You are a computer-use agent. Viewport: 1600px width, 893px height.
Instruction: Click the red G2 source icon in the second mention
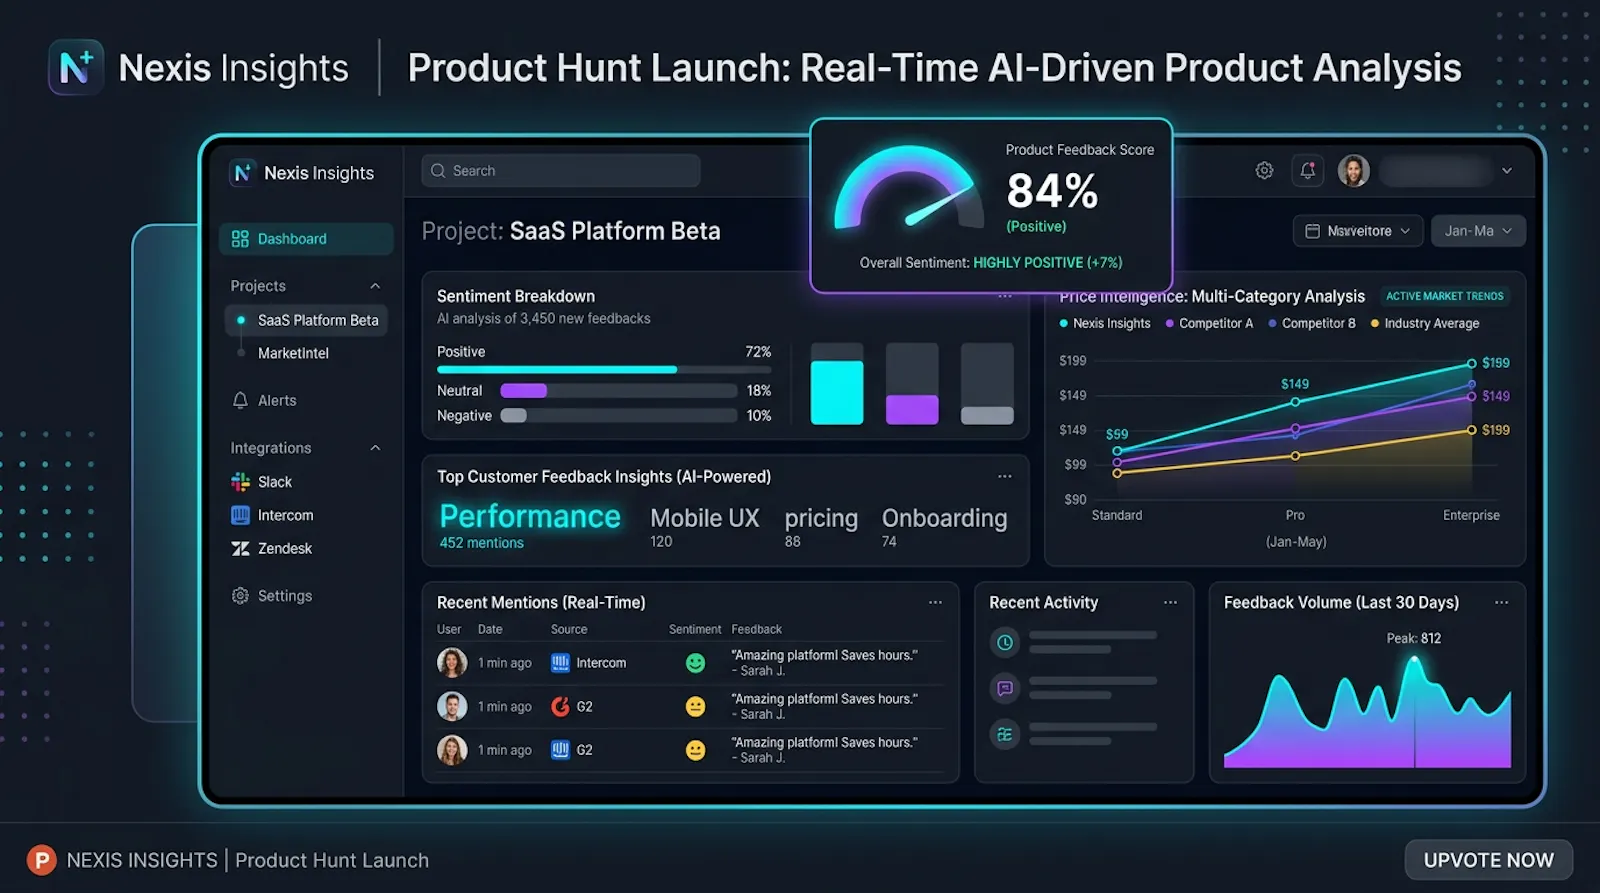[560, 707]
